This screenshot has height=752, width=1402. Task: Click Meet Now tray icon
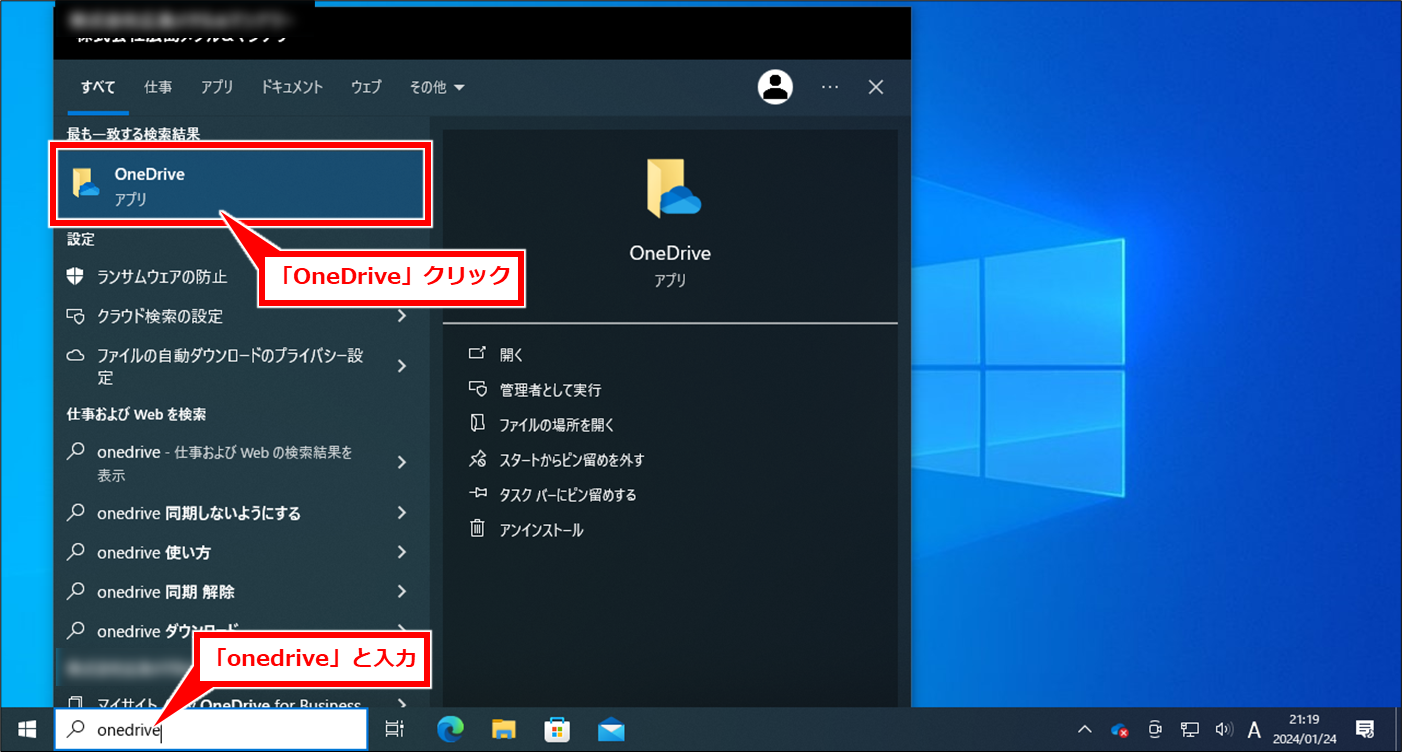point(1155,729)
